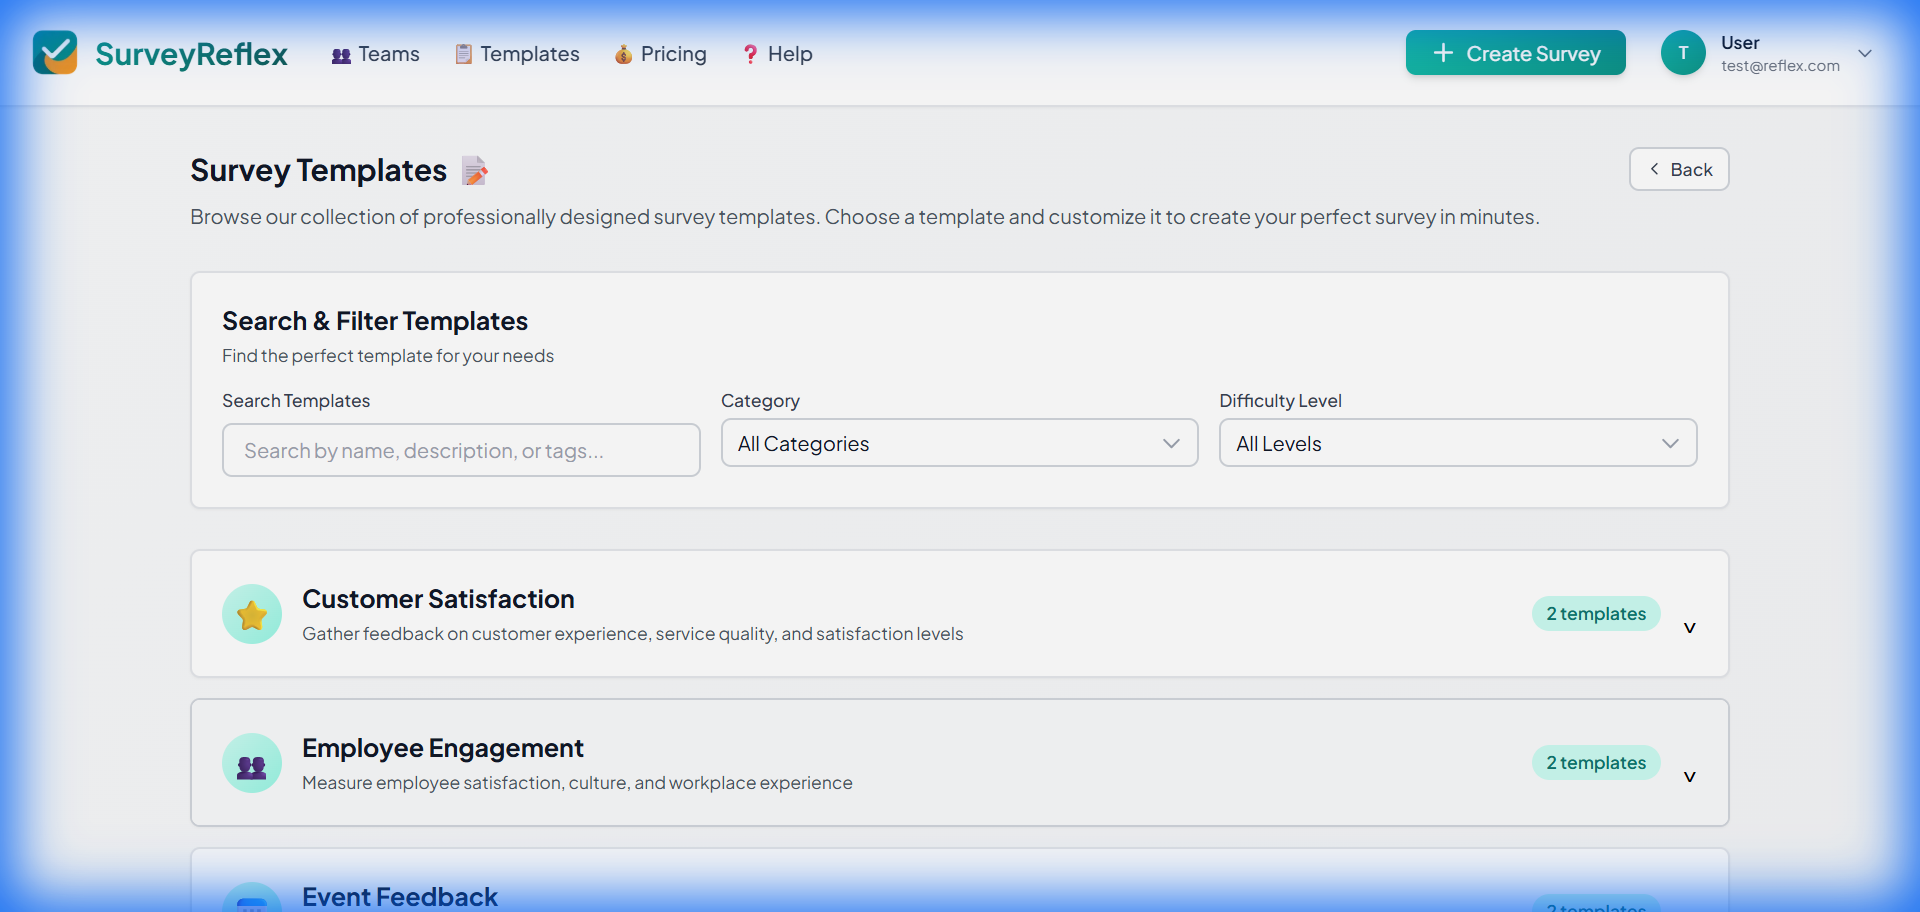The width and height of the screenshot is (1920, 912).
Task: Click the Employee Engagement people icon
Action: tap(251, 762)
